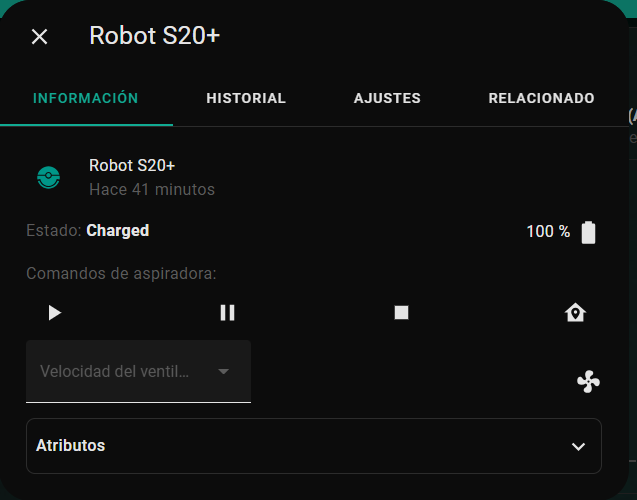This screenshot has height=500, width=637.
Task: Select the Información tab
Action: (x=86, y=98)
